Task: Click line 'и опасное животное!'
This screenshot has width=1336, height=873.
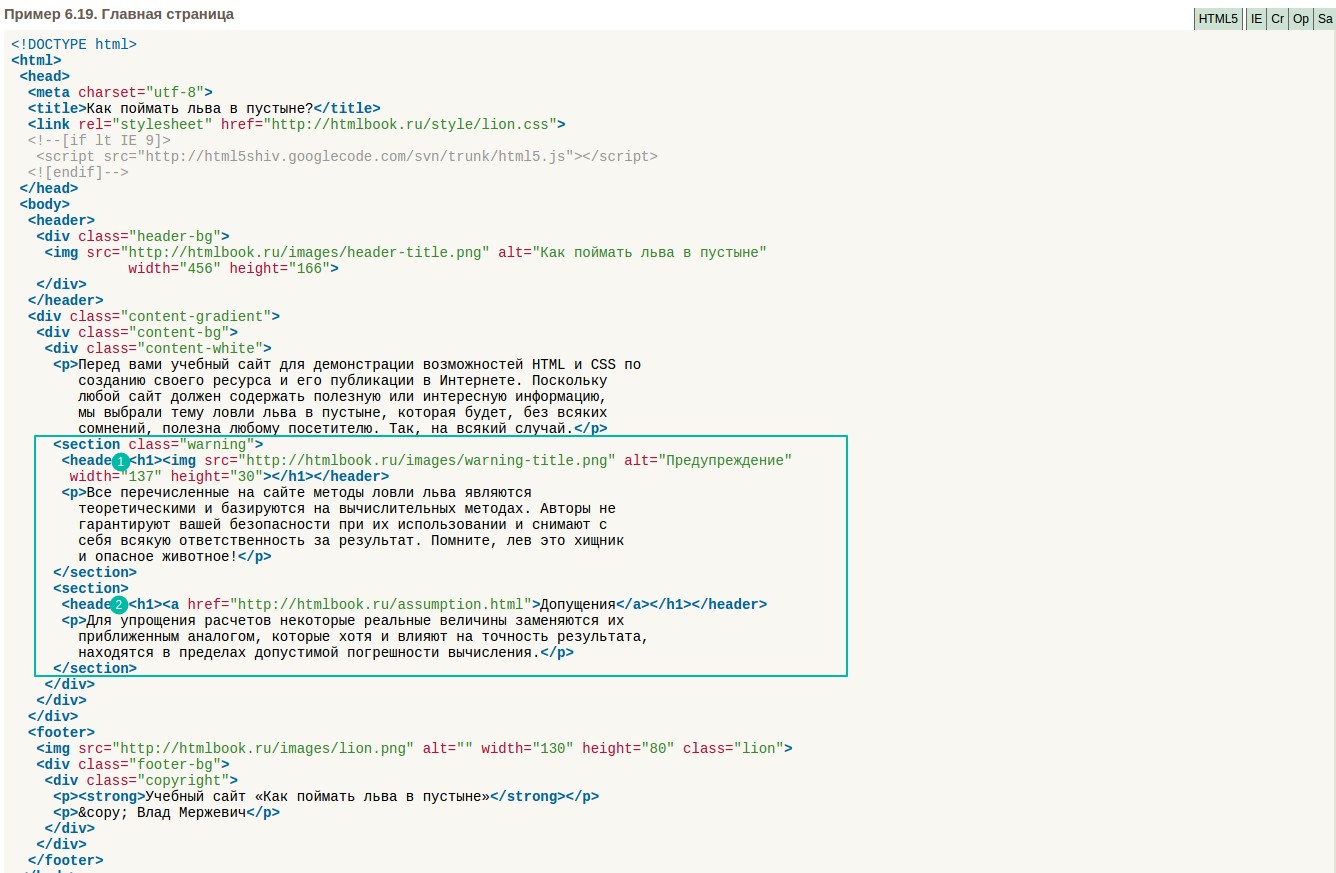Action: coord(175,556)
